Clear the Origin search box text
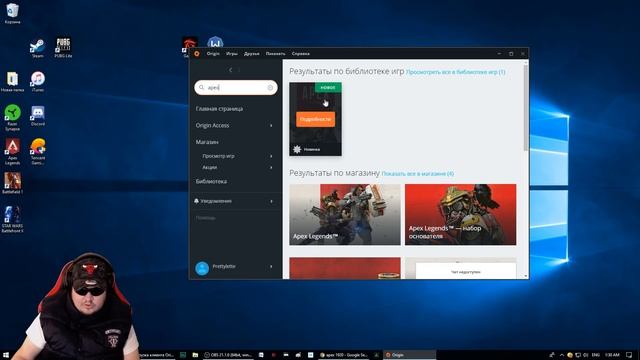The image size is (640, 360). pyautogui.click(x=270, y=88)
